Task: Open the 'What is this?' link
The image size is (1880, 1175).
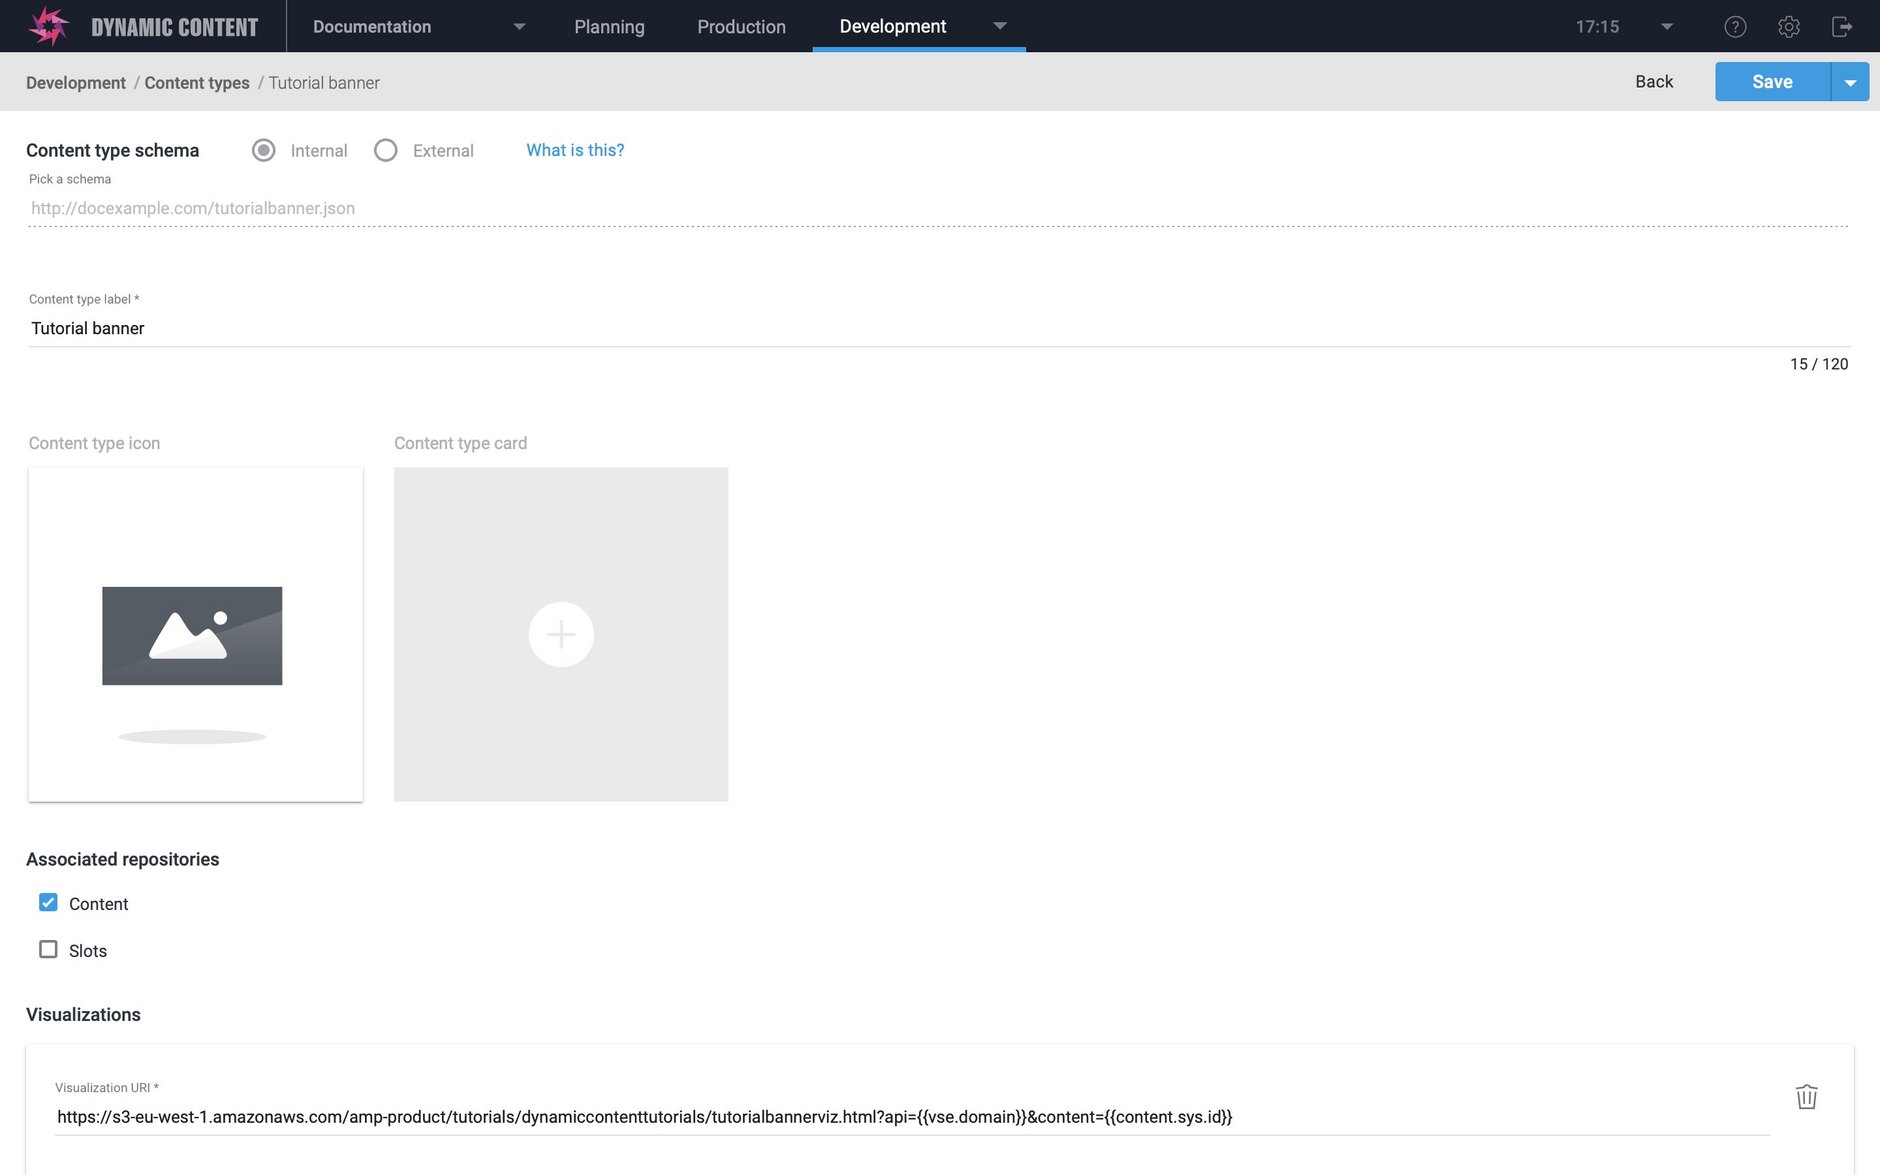Action: tap(575, 150)
